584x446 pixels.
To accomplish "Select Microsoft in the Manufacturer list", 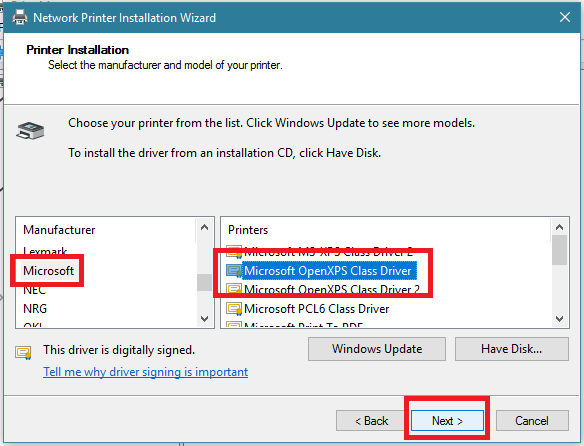I will tap(48, 271).
